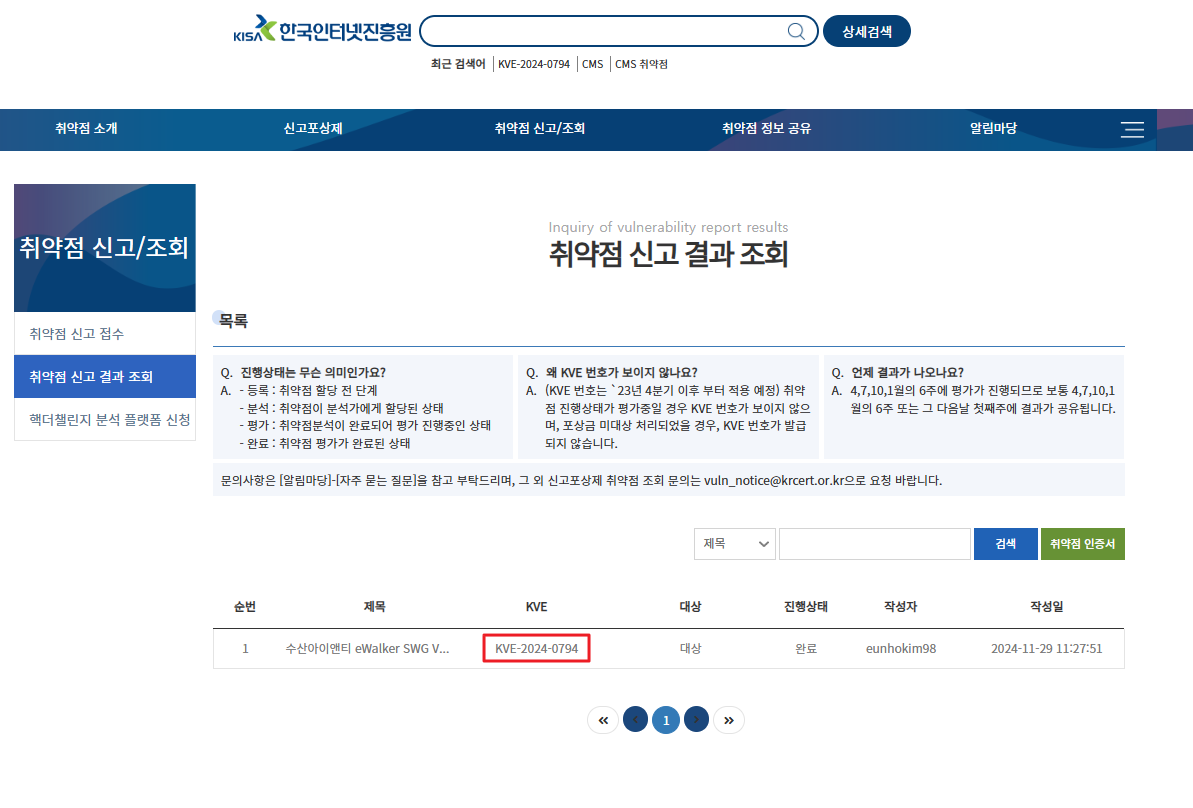
Task: Click the 제목 column header
Action: (x=374, y=606)
